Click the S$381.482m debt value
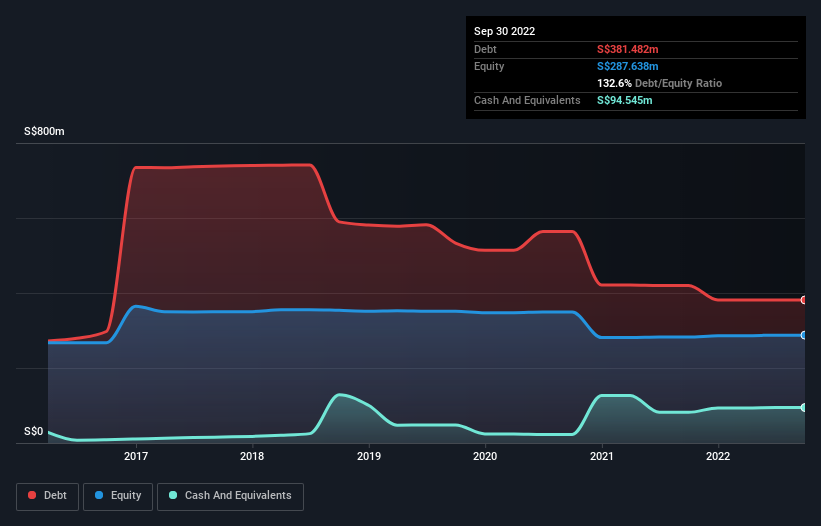Screen dimensions: 821x526 [627, 49]
